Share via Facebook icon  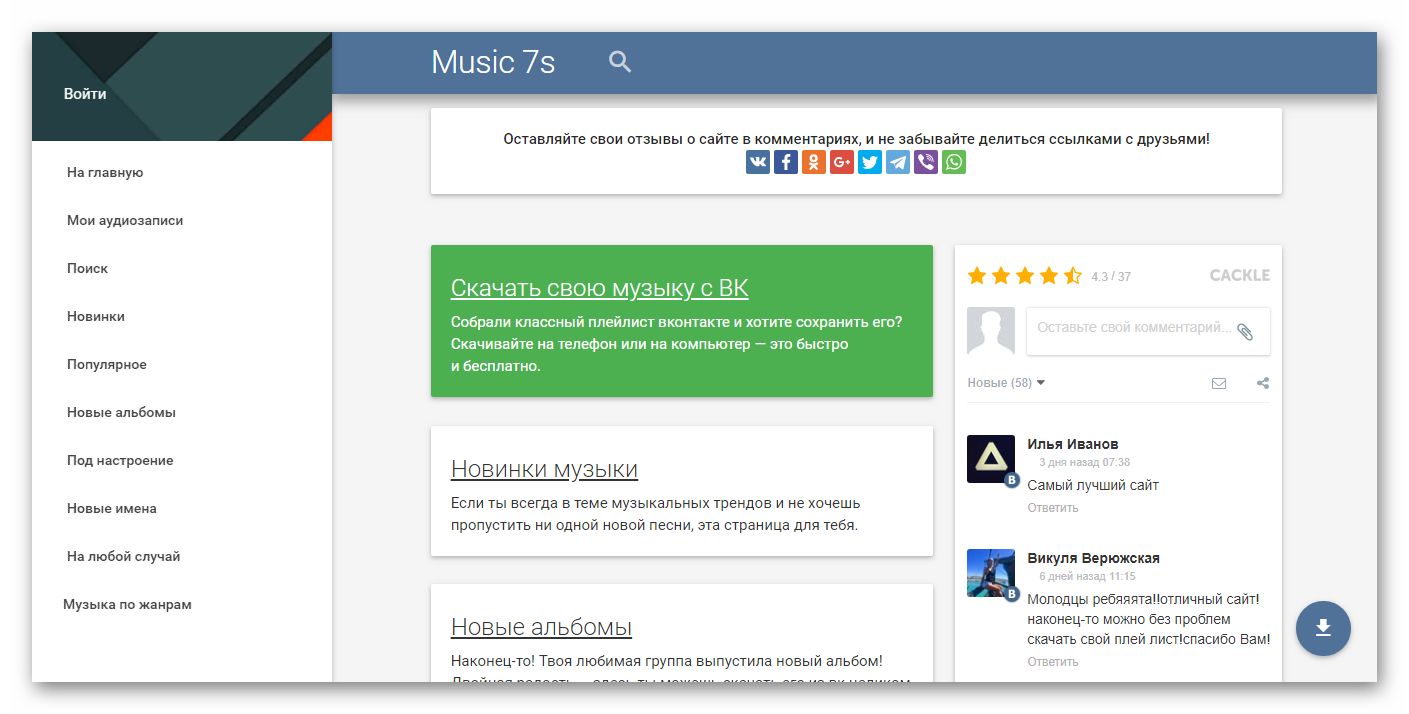point(786,162)
